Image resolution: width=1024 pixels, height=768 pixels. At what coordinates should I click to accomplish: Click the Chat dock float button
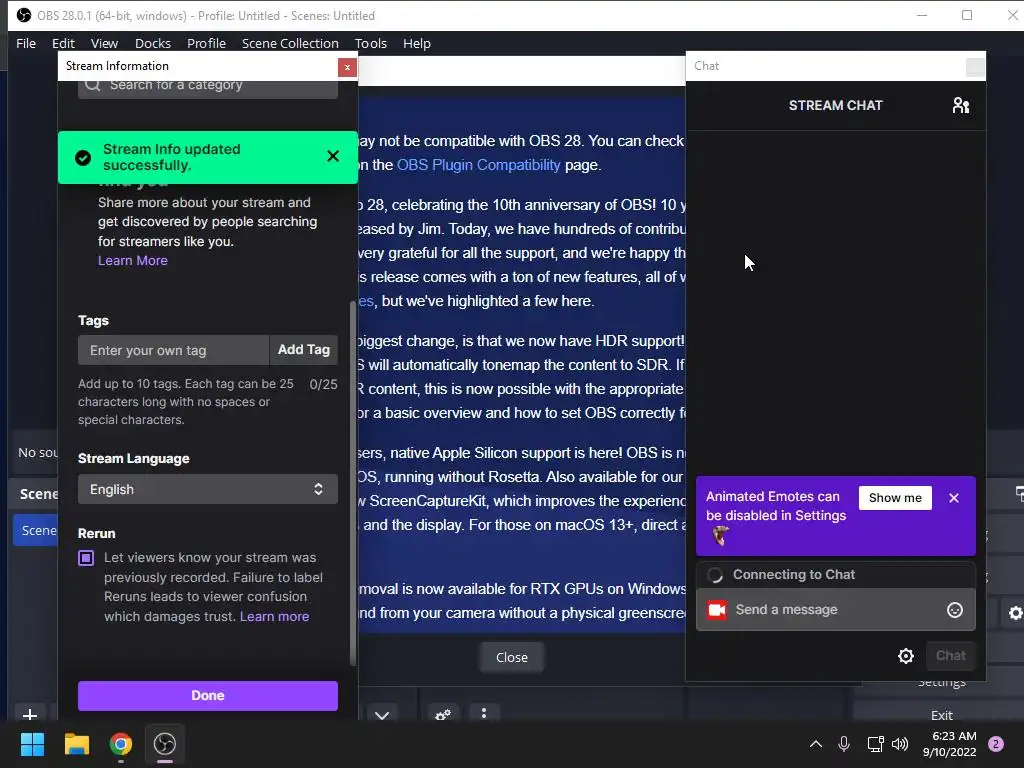[975, 67]
